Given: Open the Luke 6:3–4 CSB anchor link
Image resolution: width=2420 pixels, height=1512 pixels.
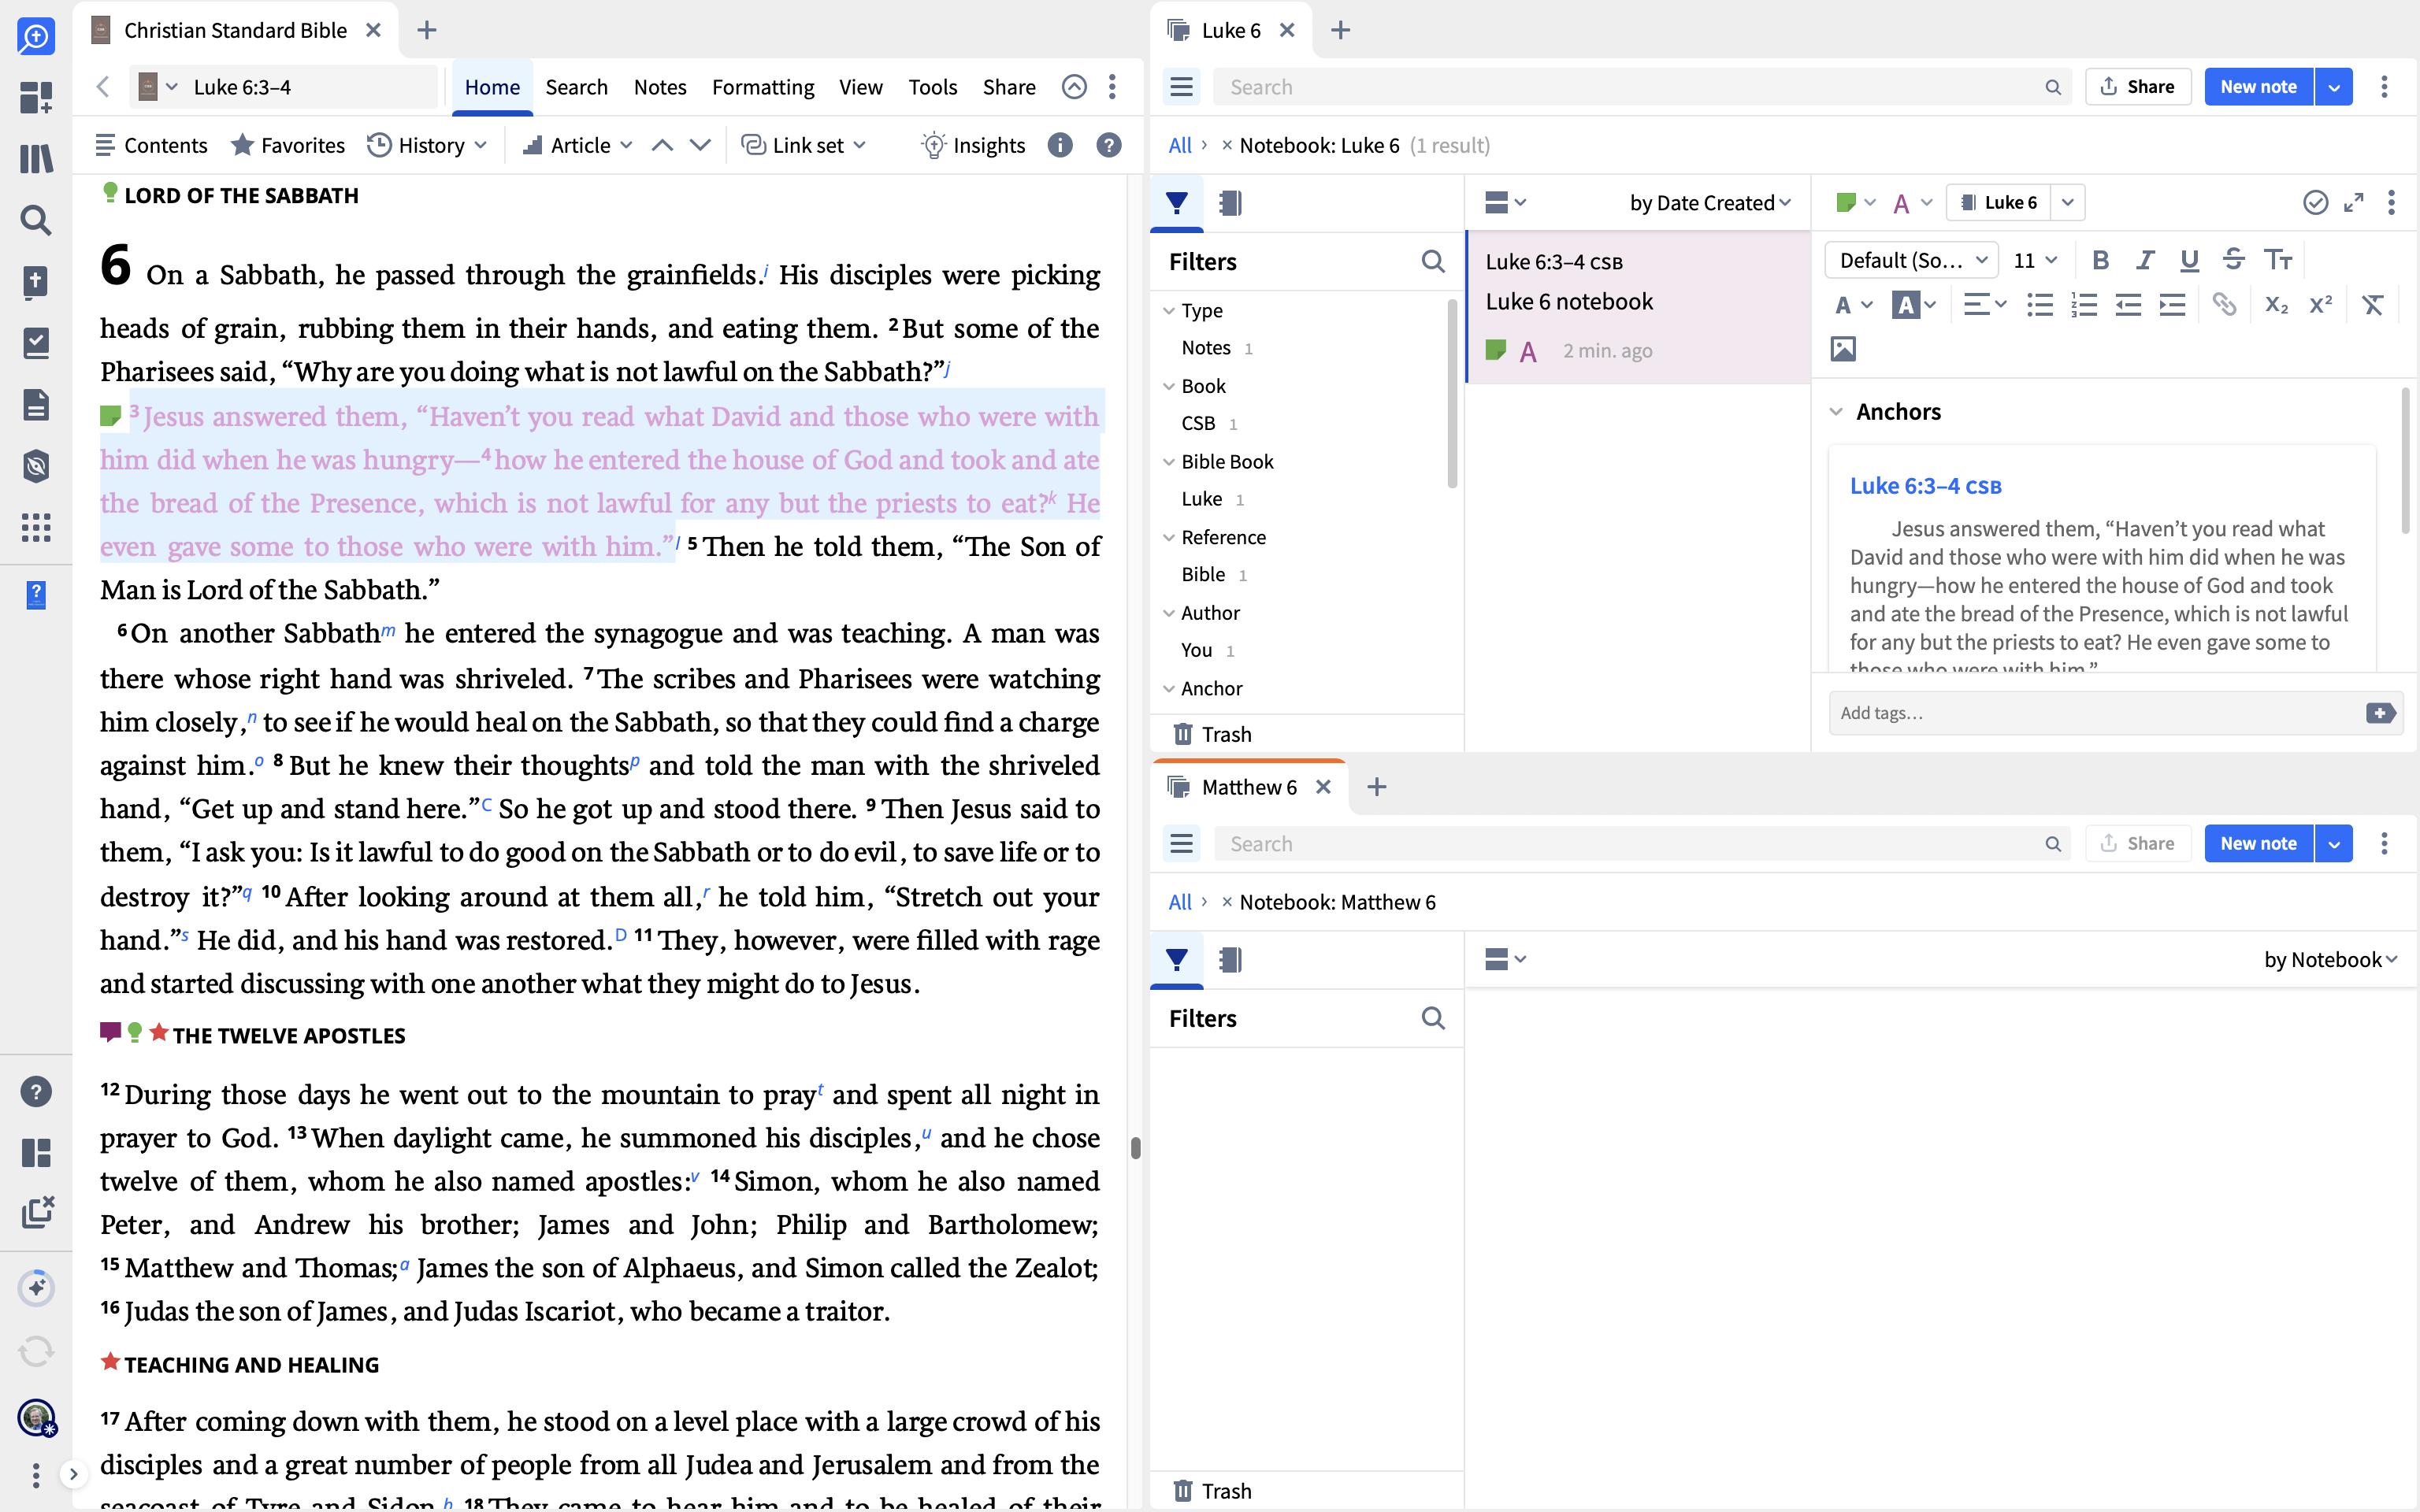Looking at the screenshot, I should (x=1925, y=486).
